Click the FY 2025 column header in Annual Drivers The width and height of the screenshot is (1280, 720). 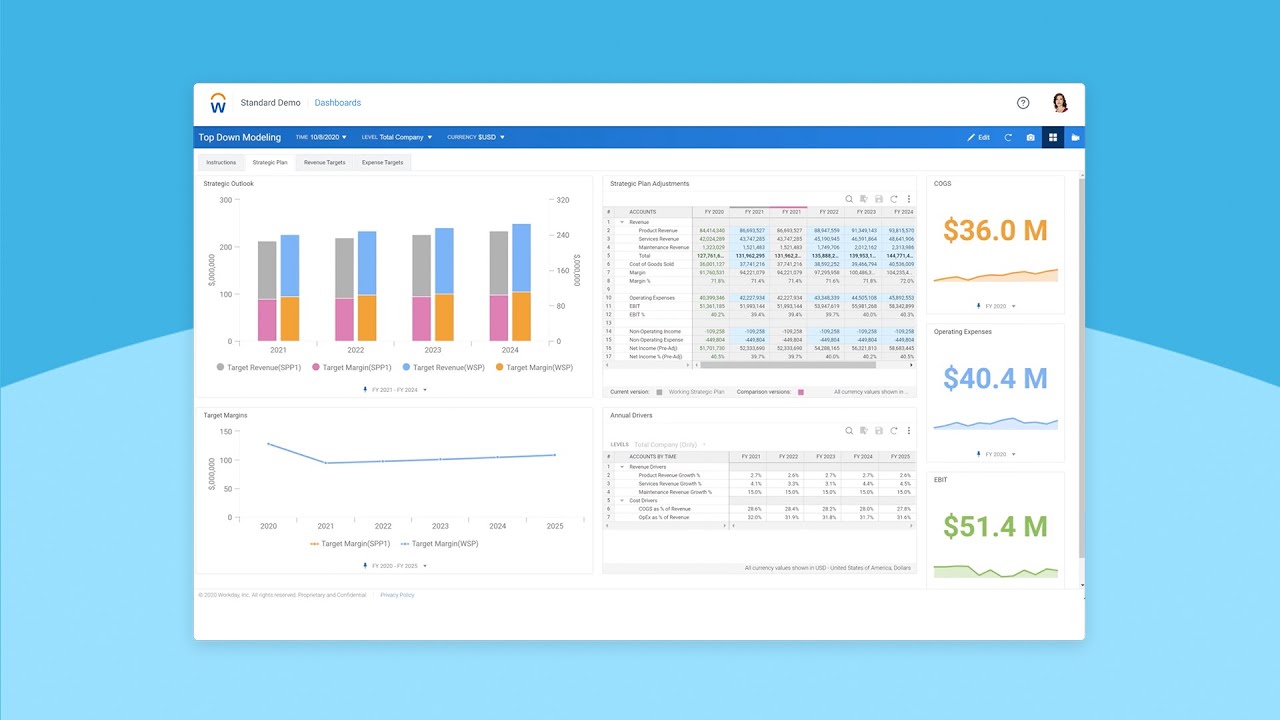(897, 456)
